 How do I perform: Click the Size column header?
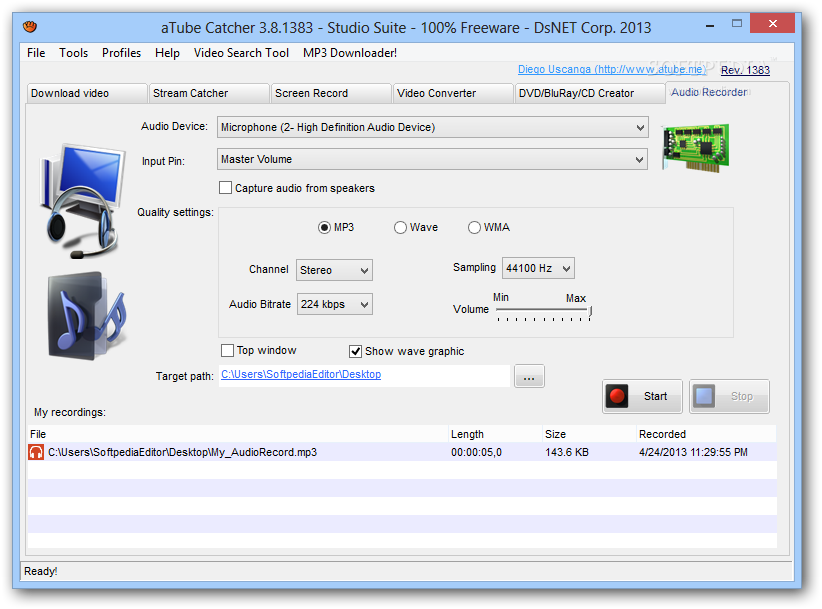pyautogui.click(x=589, y=434)
